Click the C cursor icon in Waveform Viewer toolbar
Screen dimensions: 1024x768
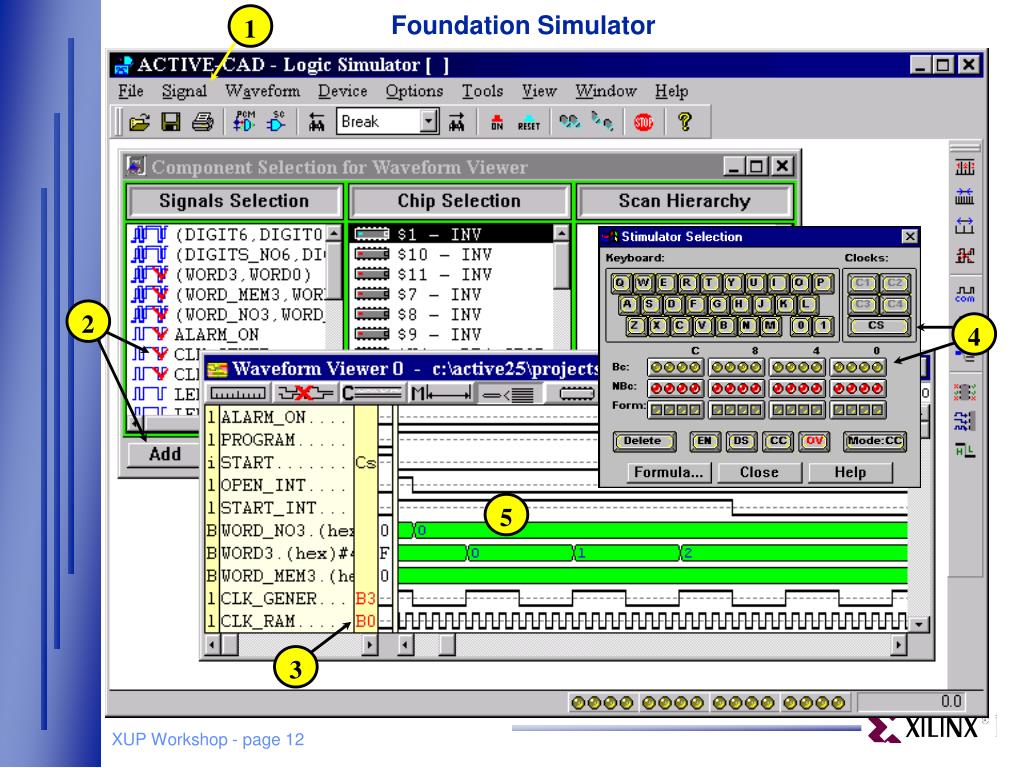(x=372, y=393)
